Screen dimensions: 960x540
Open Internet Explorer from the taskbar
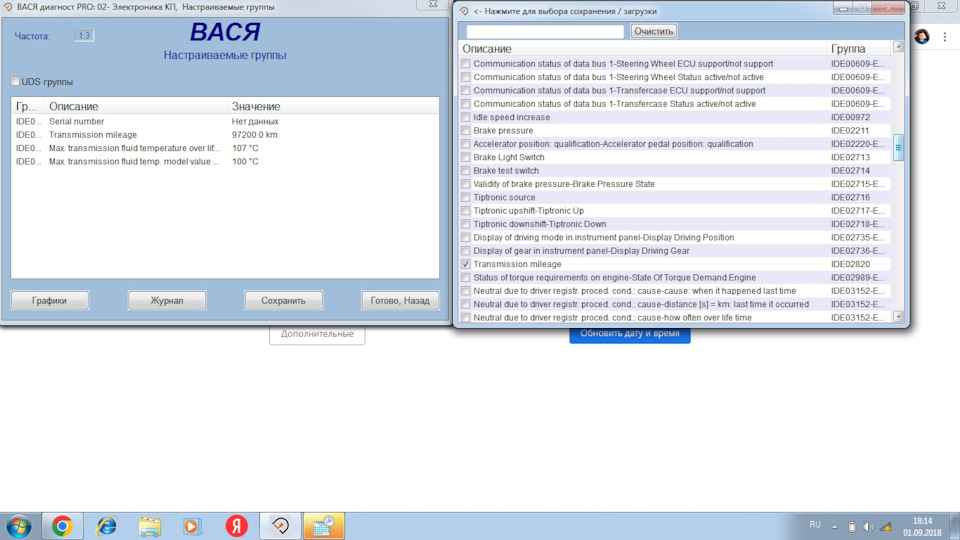pos(107,526)
